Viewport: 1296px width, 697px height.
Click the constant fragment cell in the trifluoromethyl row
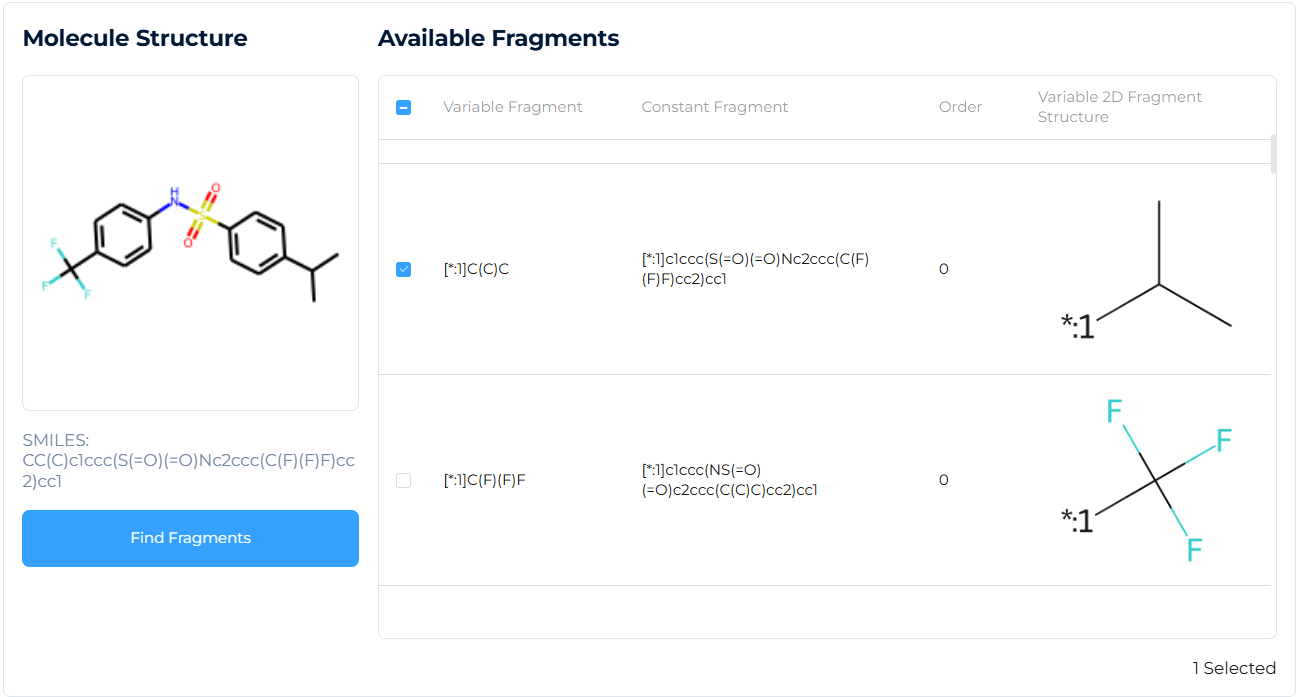tap(729, 480)
